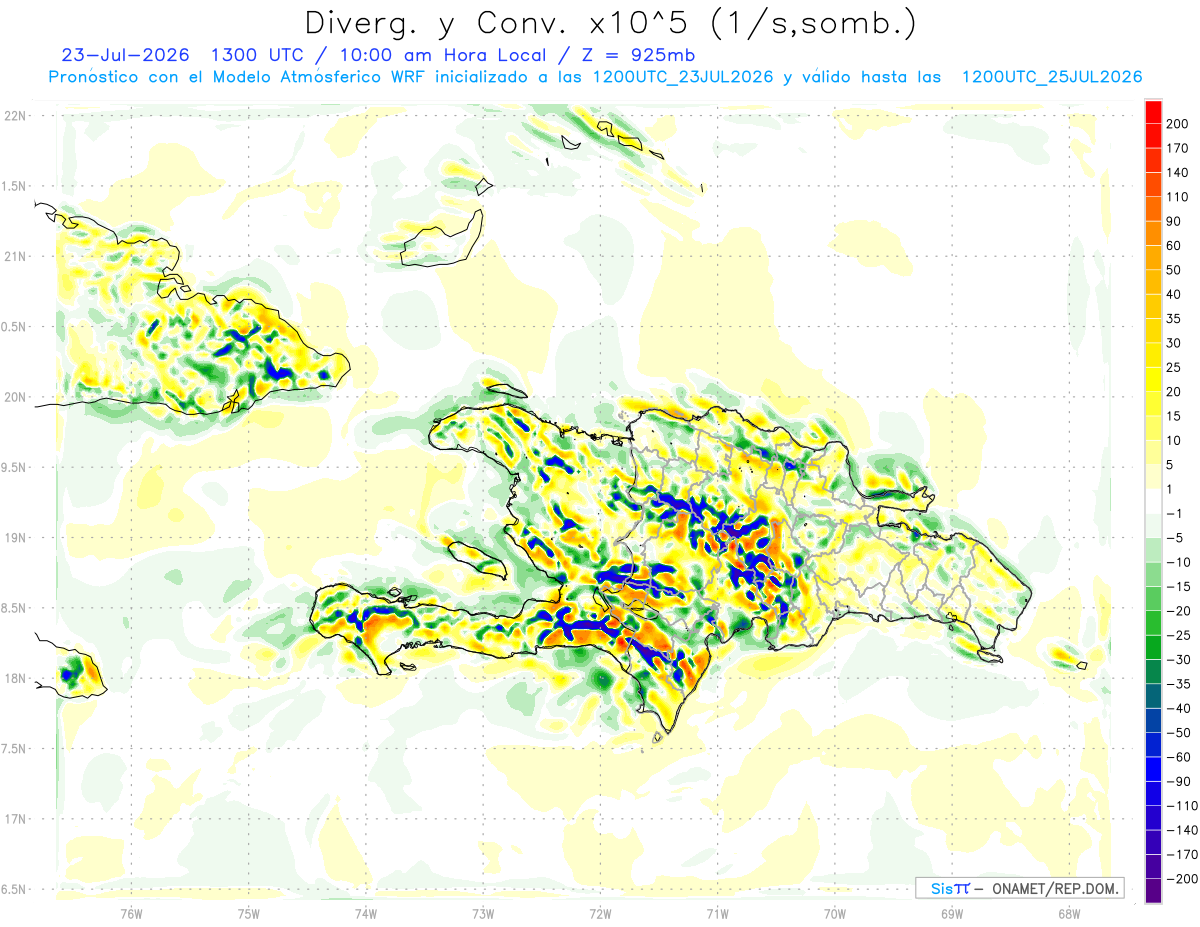Click the "22N" latitude label
1200x927 pixels.
tap(14, 116)
